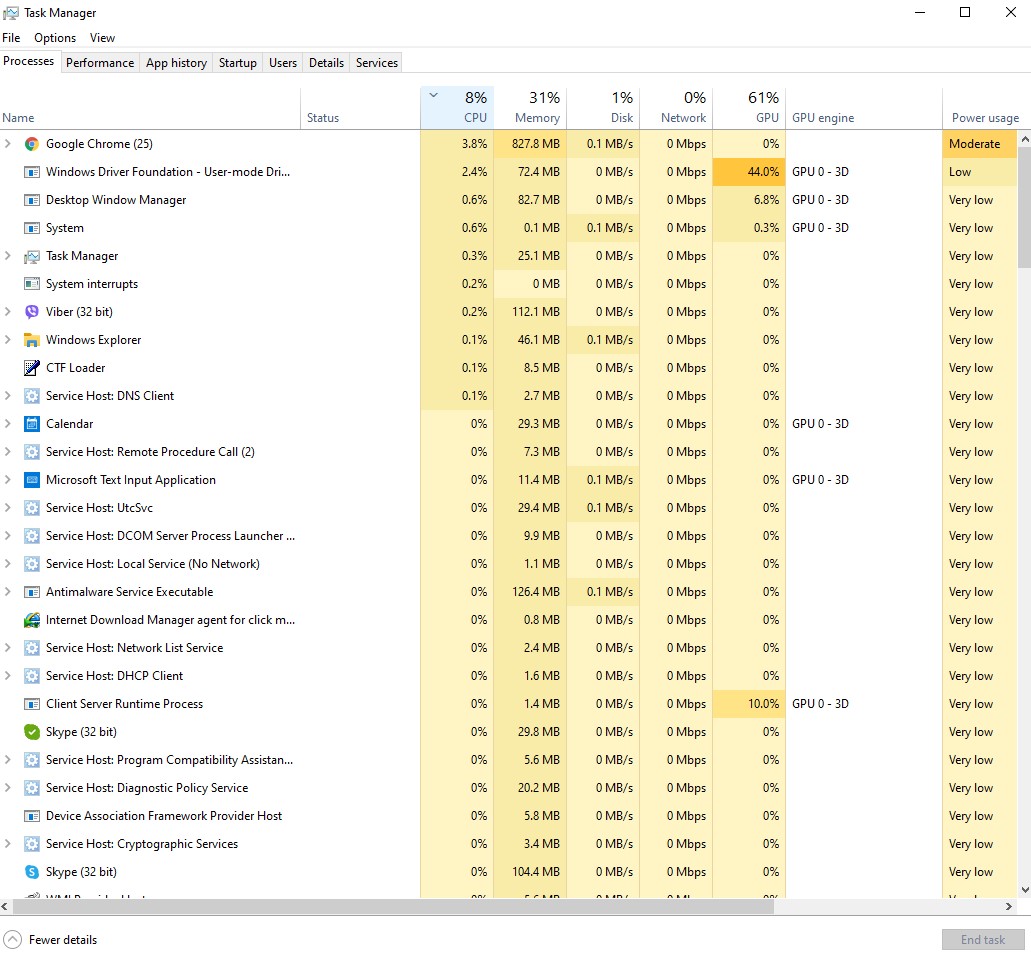This screenshot has width=1031, height=957.
Task: Click the vertical scrollbar down arrow
Action: [x=1024, y=889]
